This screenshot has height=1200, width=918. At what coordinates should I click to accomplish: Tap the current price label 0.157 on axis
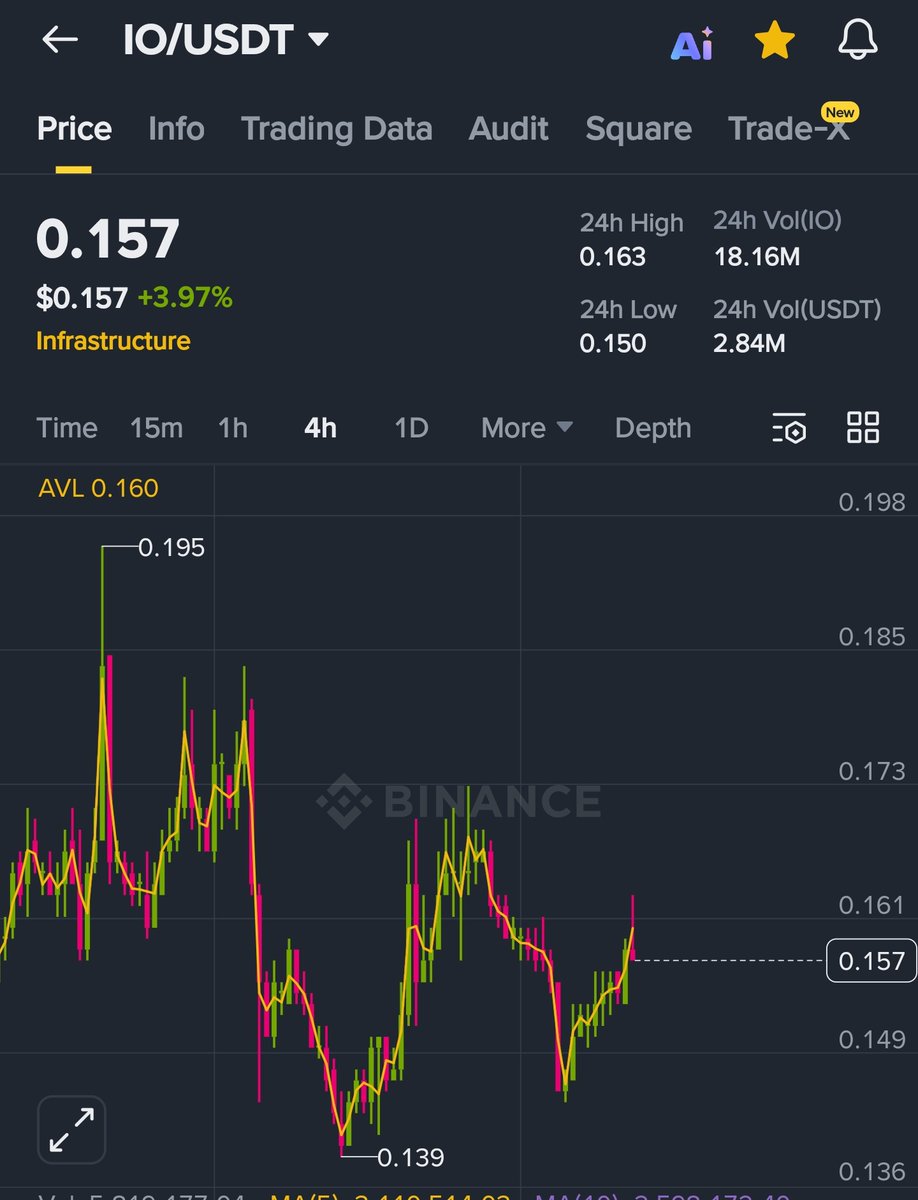pyautogui.click(x=871, y=961)
